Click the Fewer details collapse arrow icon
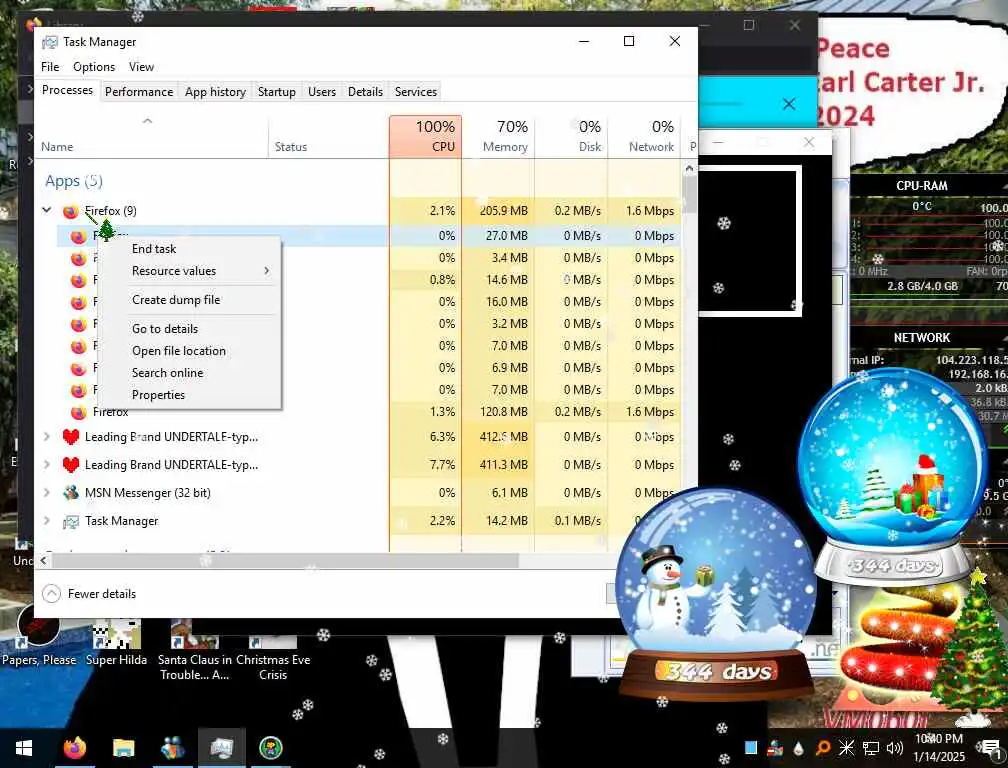Viewport: 1008px width, 768px height. pyautogui.click(x=51, y=593)
